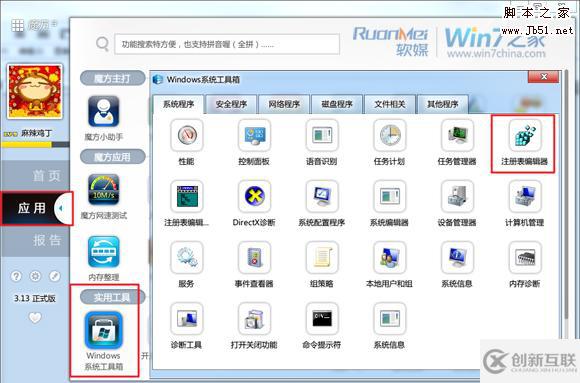Switch to the 其他程序 tab

tap(443, 104)
